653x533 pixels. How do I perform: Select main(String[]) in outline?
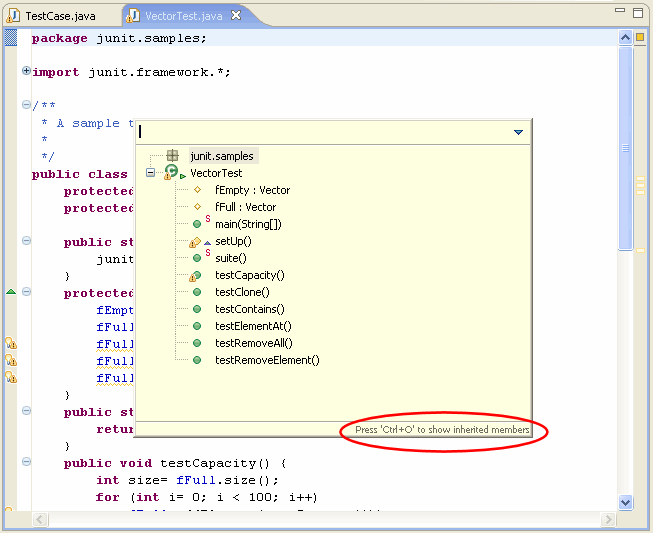pyautogui.click(x=248, y=224)
